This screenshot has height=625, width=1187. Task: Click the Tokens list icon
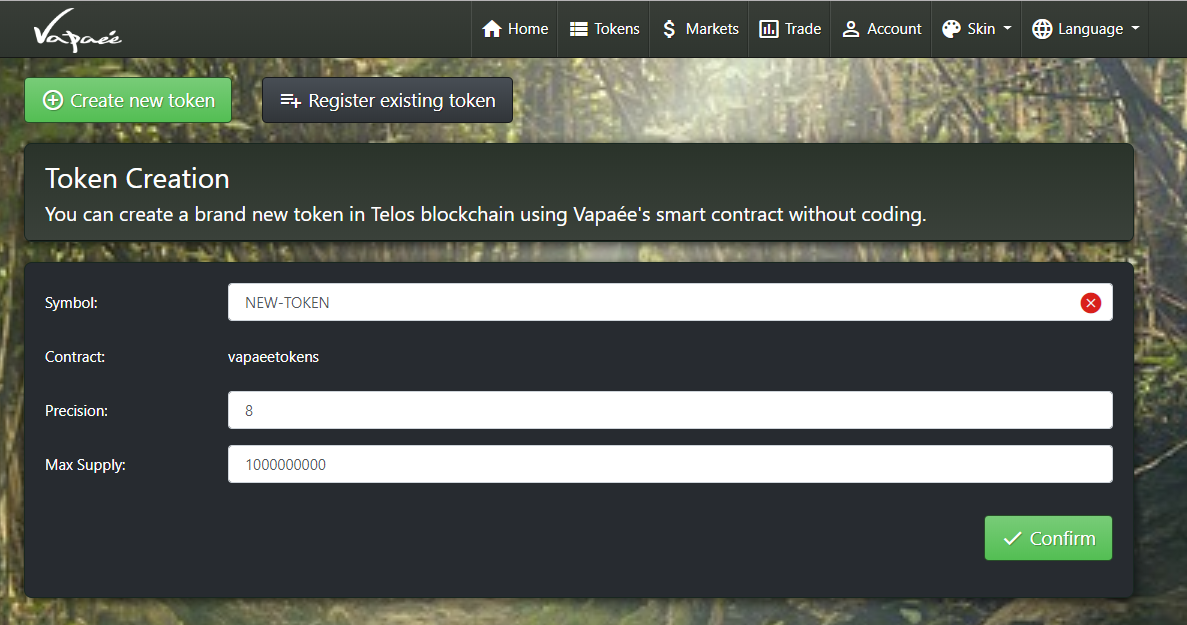[x=578, y=29]
